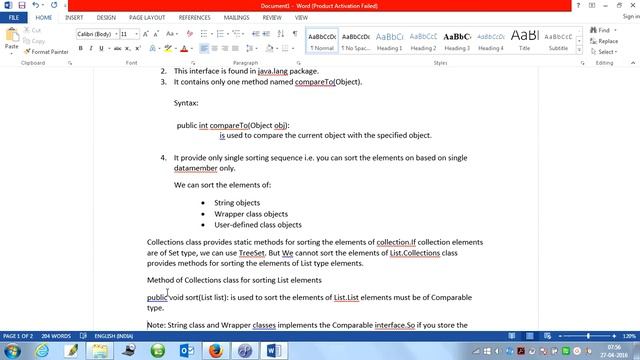Click ENGLISH (INDIA) language indicator
This screenshot has width=640, height=360.
coord(114,336)
